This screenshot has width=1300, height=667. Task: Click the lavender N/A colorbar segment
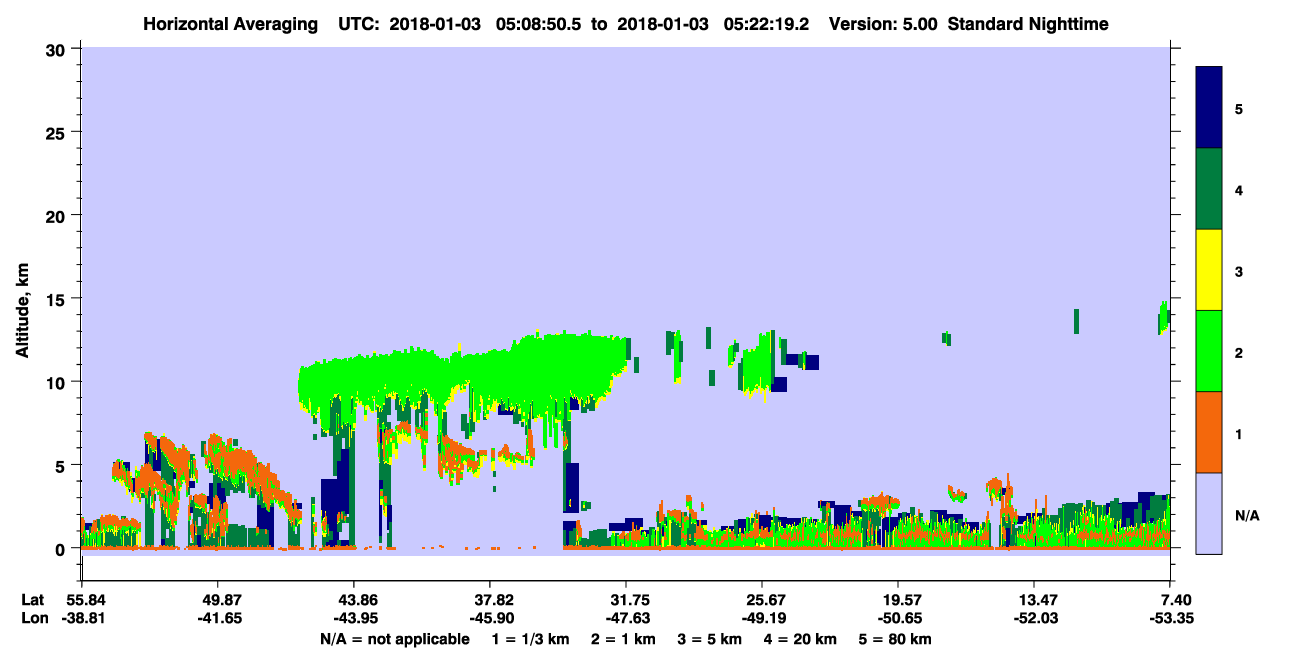(1209, 513)
